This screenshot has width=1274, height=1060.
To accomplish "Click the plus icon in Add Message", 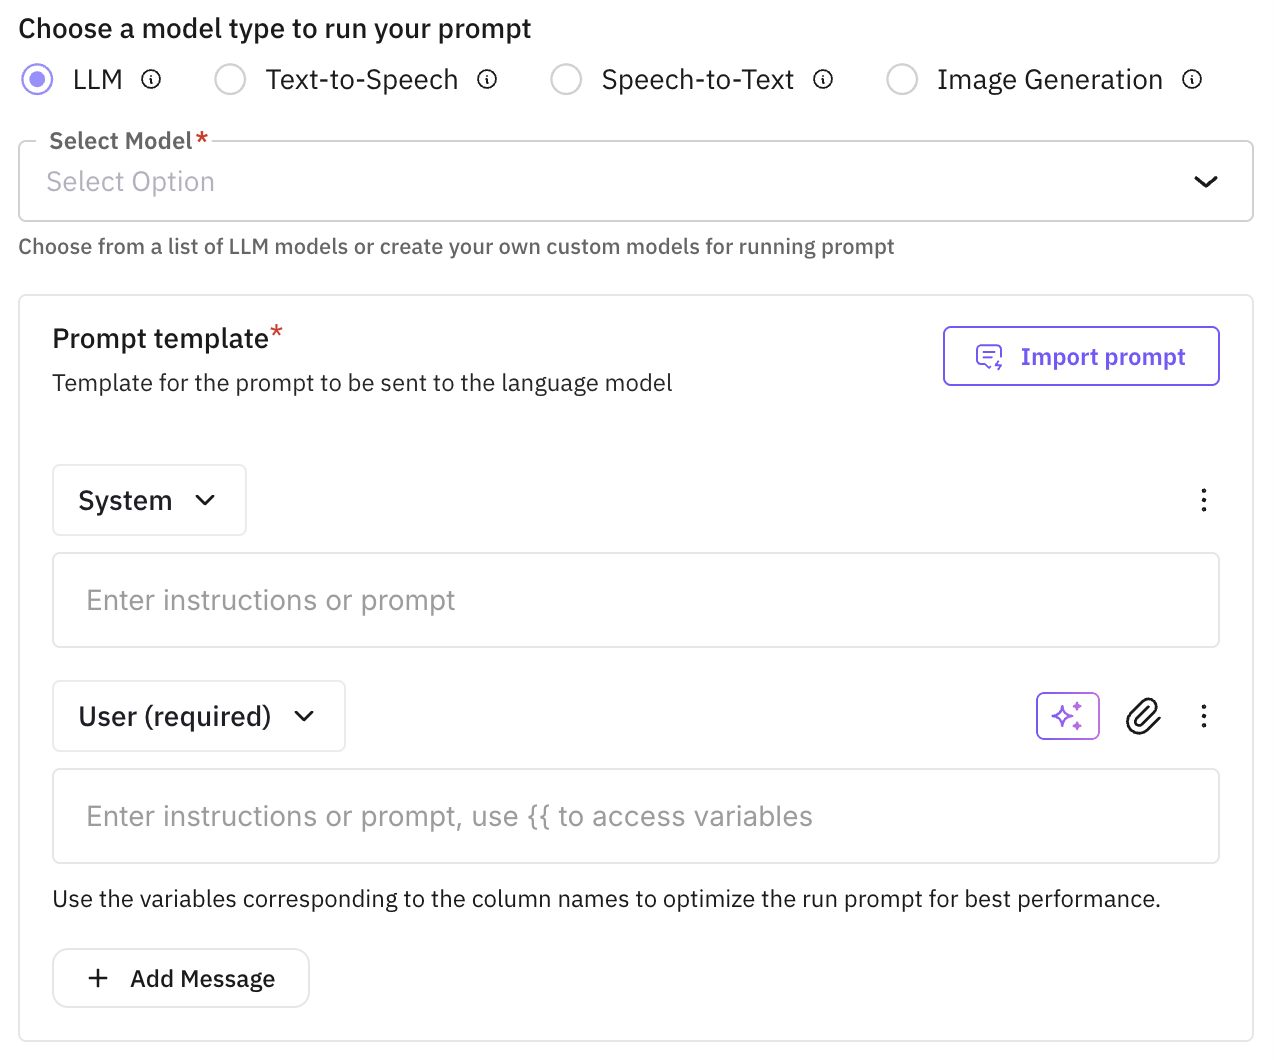I will coord(98,978).
